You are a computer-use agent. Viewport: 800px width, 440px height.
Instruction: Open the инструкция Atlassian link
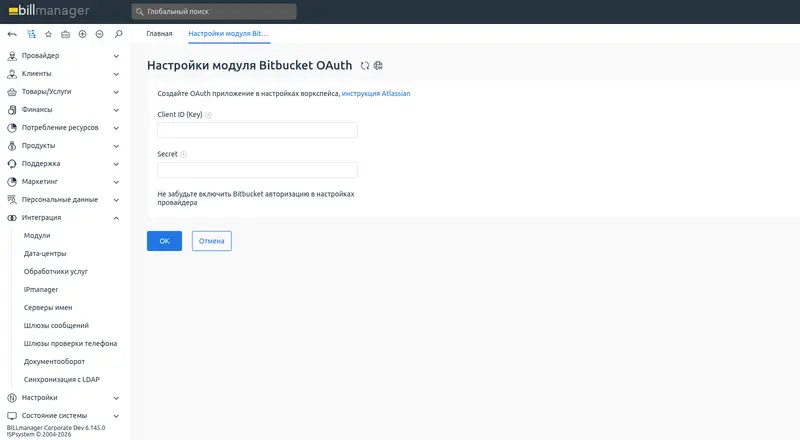pos(376,93)
